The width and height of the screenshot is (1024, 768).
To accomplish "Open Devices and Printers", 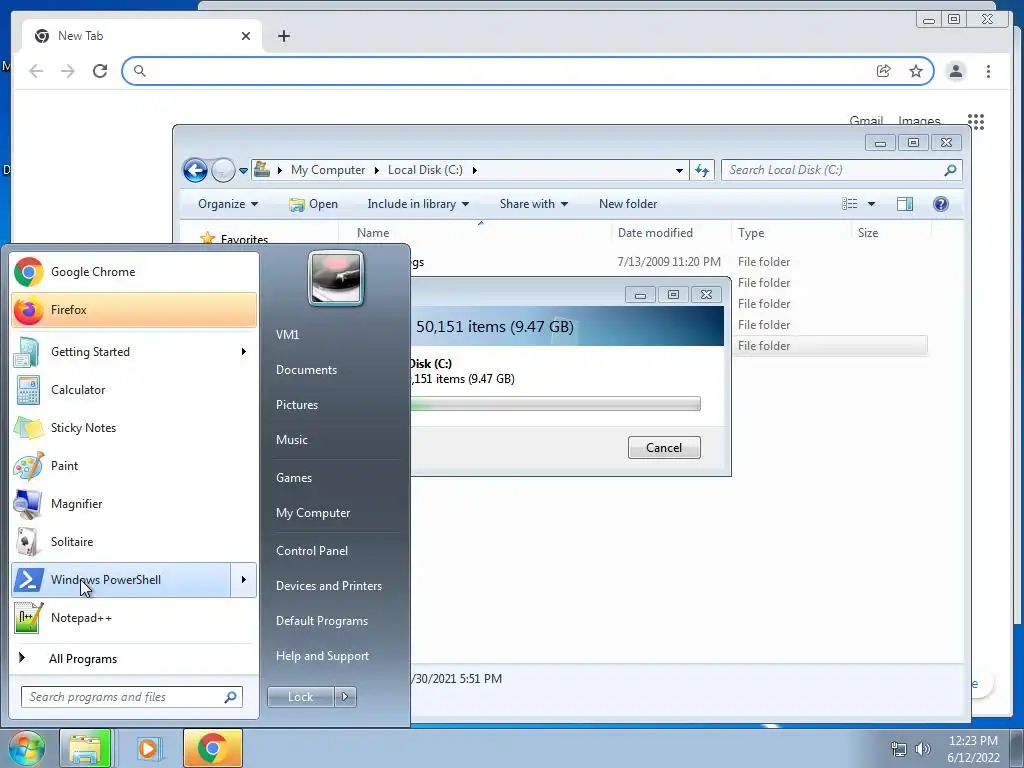I will [x=328, y=586].
